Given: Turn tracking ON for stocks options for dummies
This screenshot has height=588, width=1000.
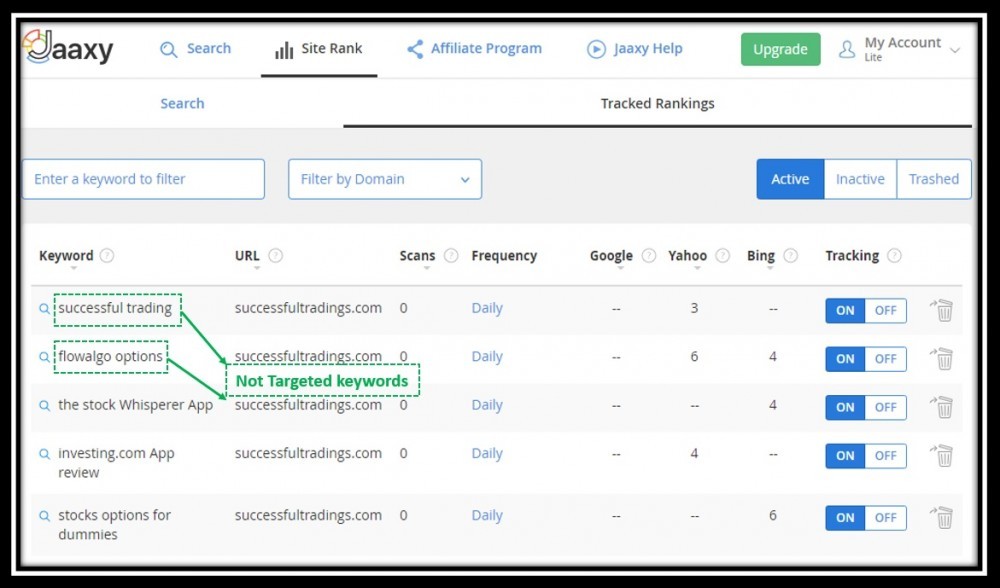Looking at the screenshot, I should tap(845, 518).
